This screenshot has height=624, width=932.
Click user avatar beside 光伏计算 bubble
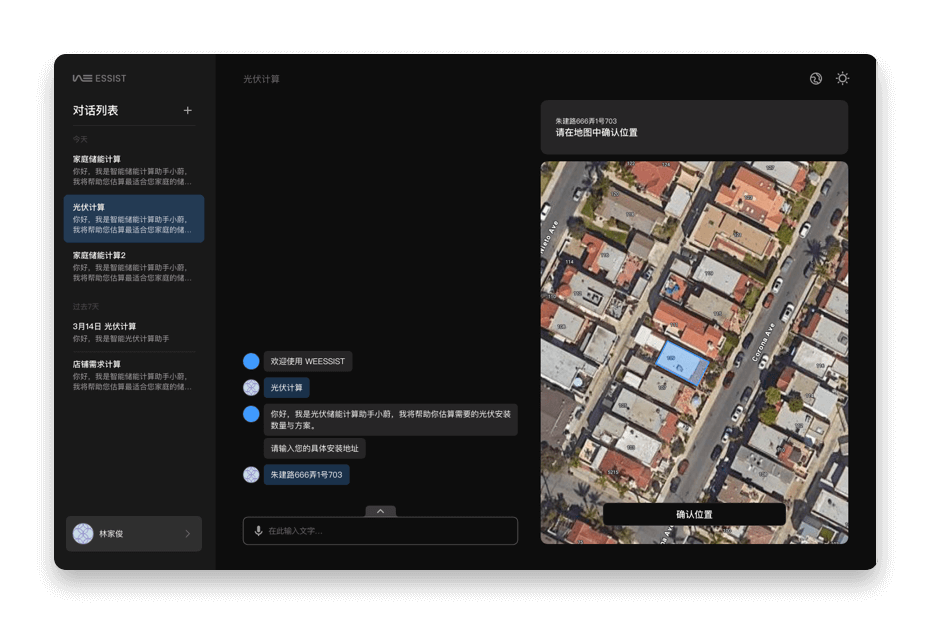point(251,387)
